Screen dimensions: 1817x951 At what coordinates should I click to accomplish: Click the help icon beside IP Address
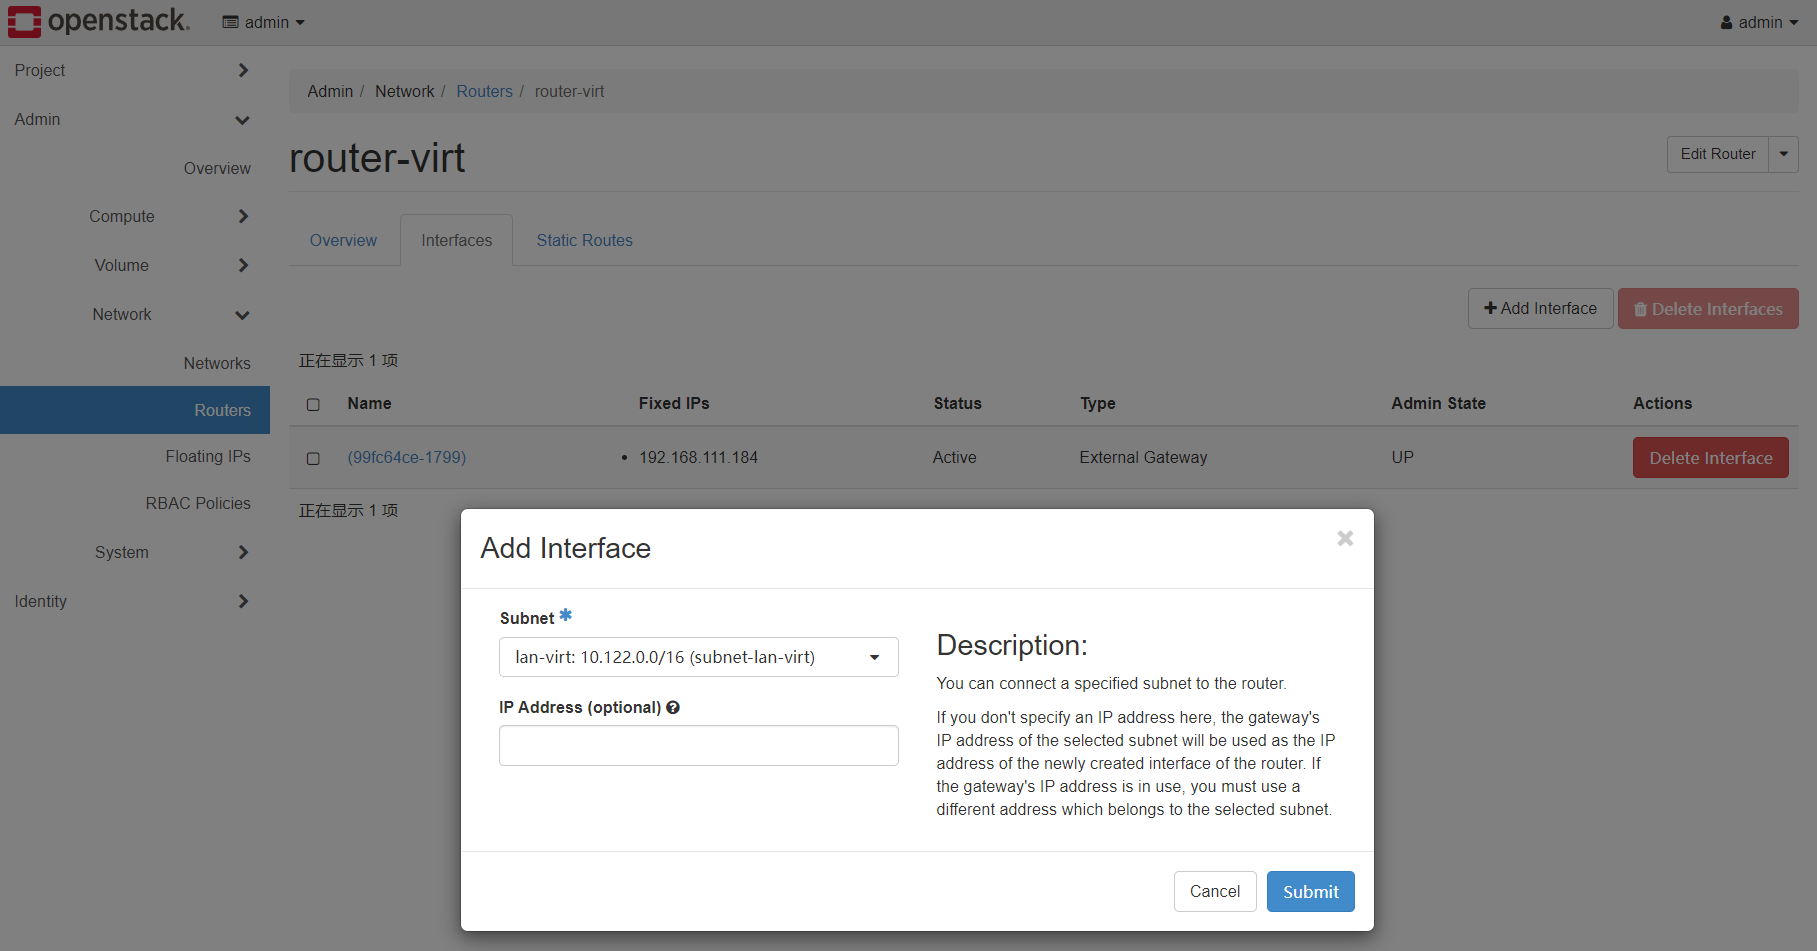pyautogui.click(x=673, y=708)
